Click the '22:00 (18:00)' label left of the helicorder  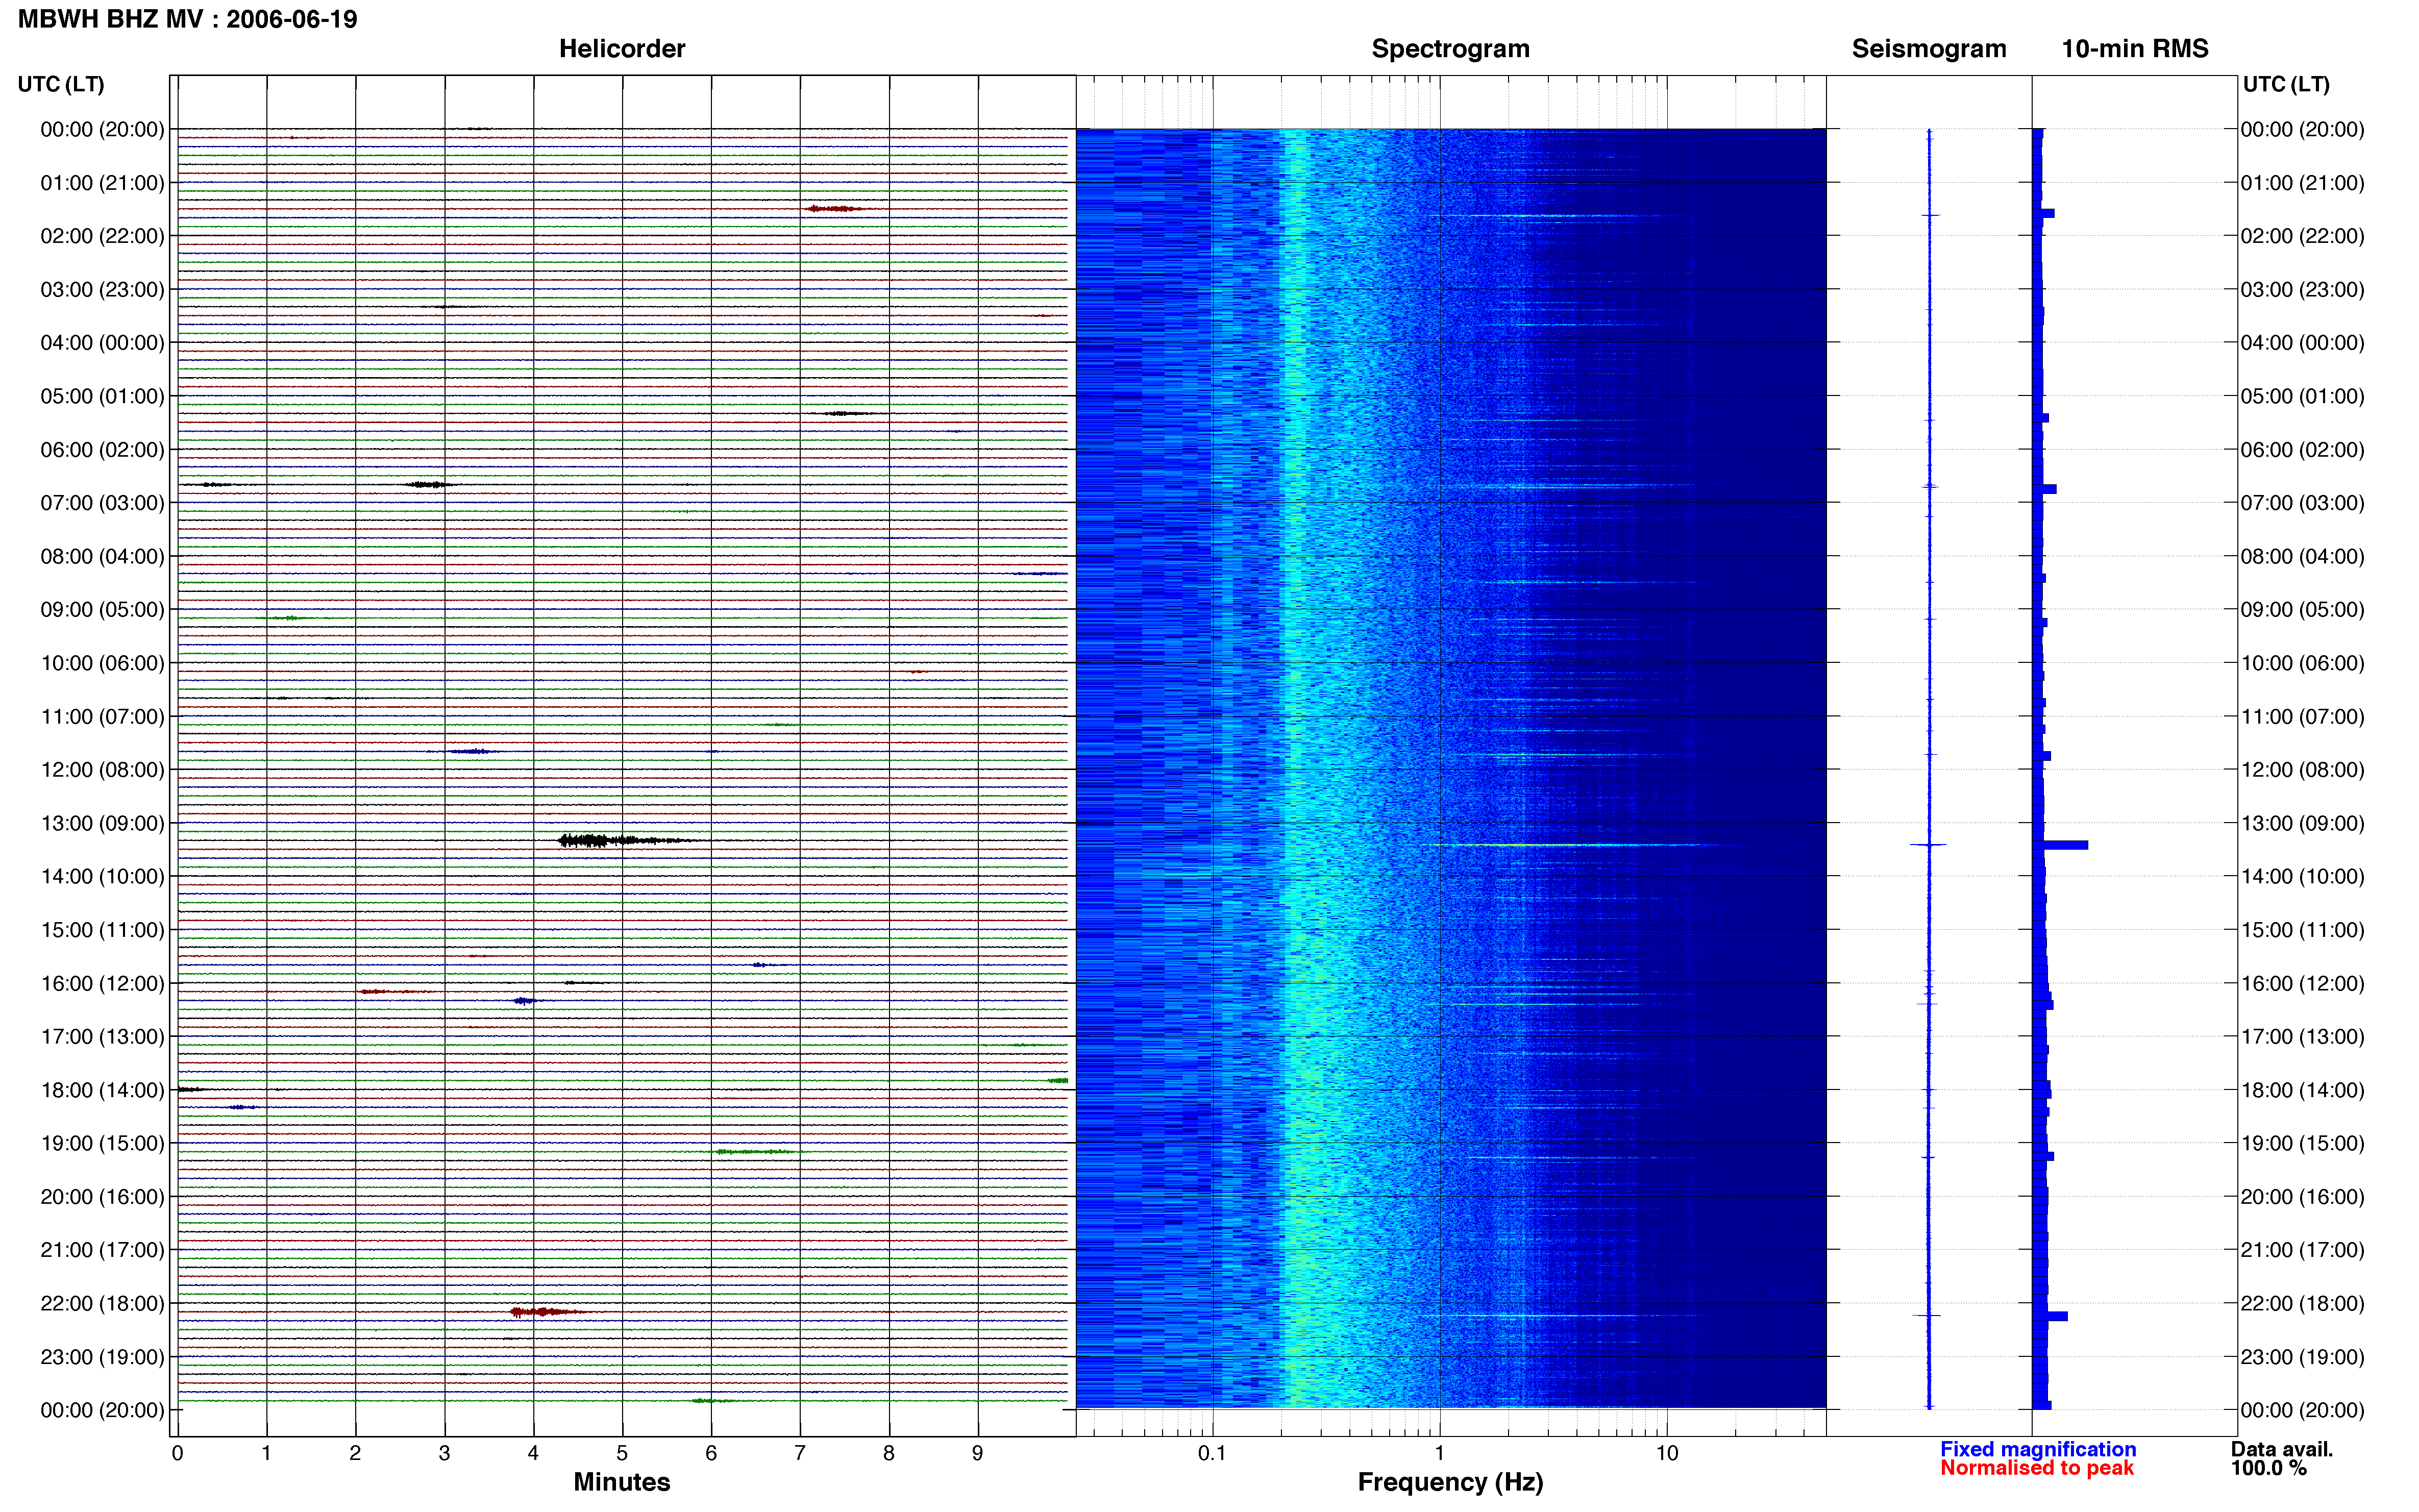(x=102, y=1303)
